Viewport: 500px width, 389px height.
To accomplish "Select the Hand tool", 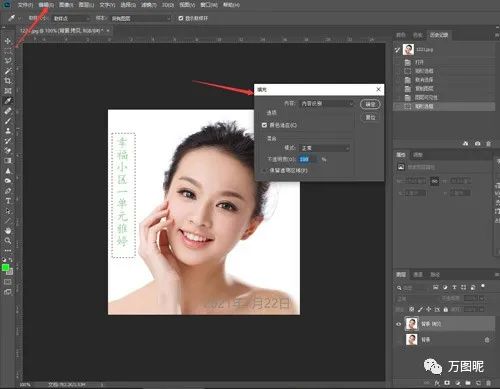I will click(x=8, y=231).
